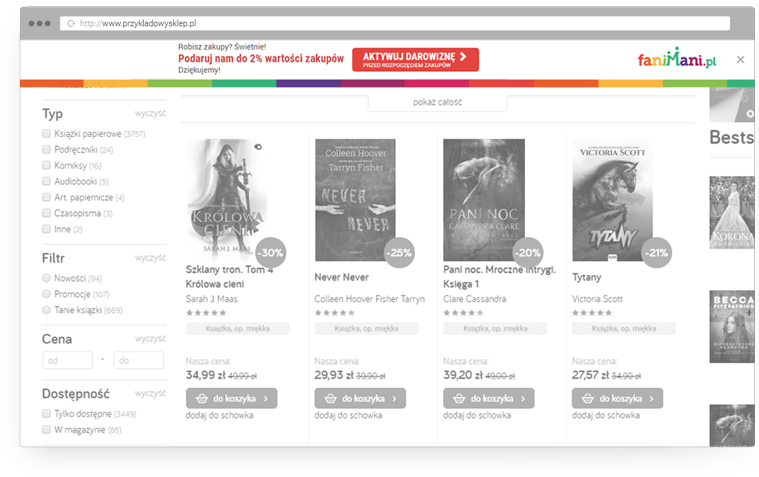This screenshot has width=759, height=477.
Task: Check the Art. papiernicze checkbox
Action: (46, 198)
